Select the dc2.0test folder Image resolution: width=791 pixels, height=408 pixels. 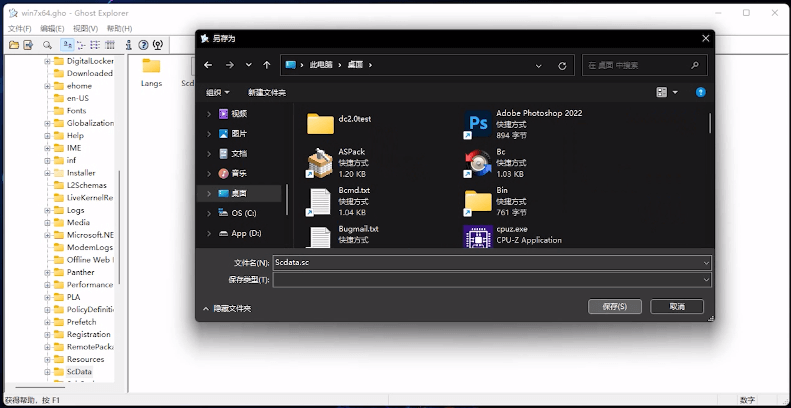click(339, 124)
